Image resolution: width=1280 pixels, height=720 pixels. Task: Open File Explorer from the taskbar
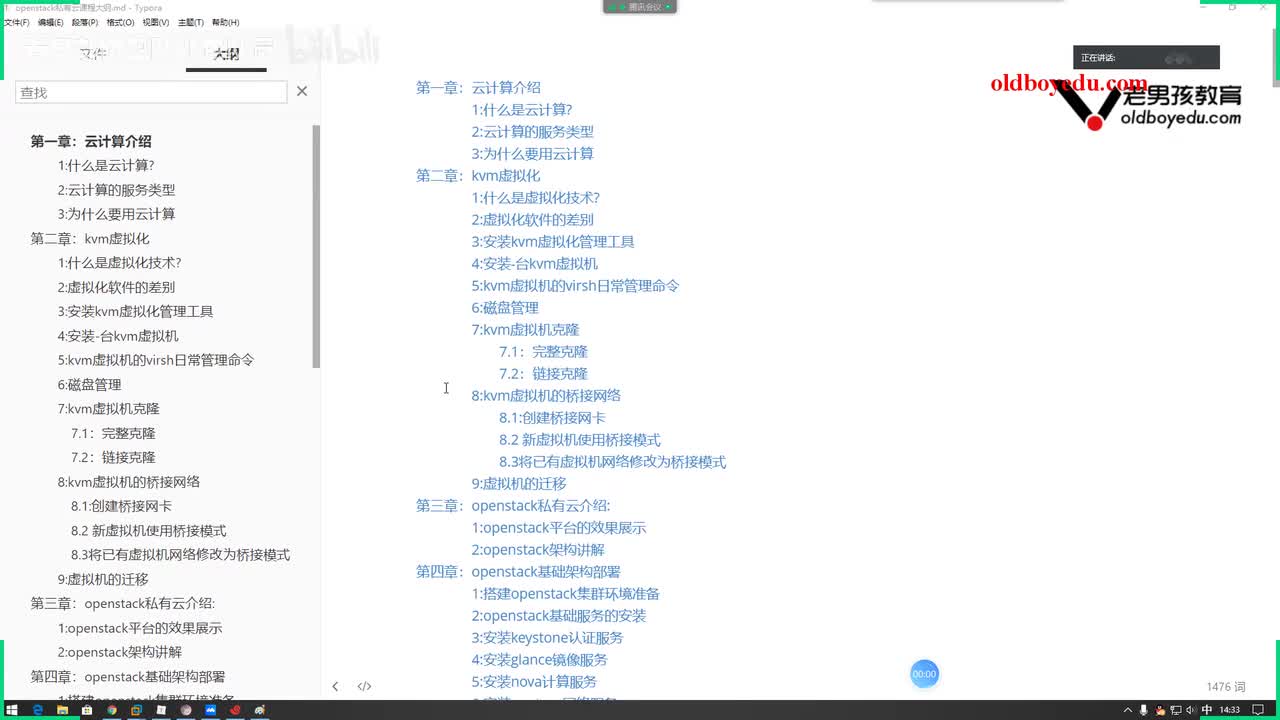tap(62, 710)
